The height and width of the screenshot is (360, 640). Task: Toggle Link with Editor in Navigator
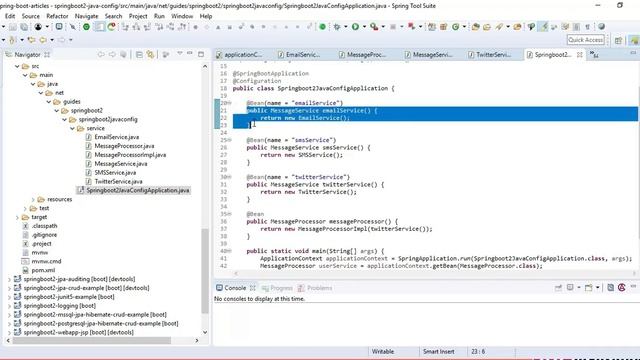tap(151, 55)
